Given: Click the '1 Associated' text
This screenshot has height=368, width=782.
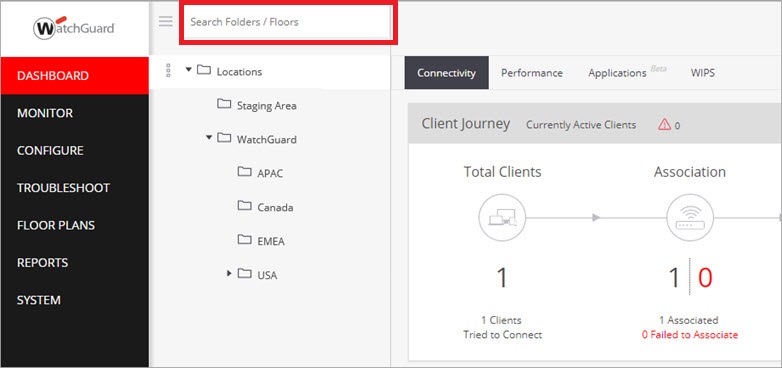Looking at the screenshot, I should click(x=689, y=320).
